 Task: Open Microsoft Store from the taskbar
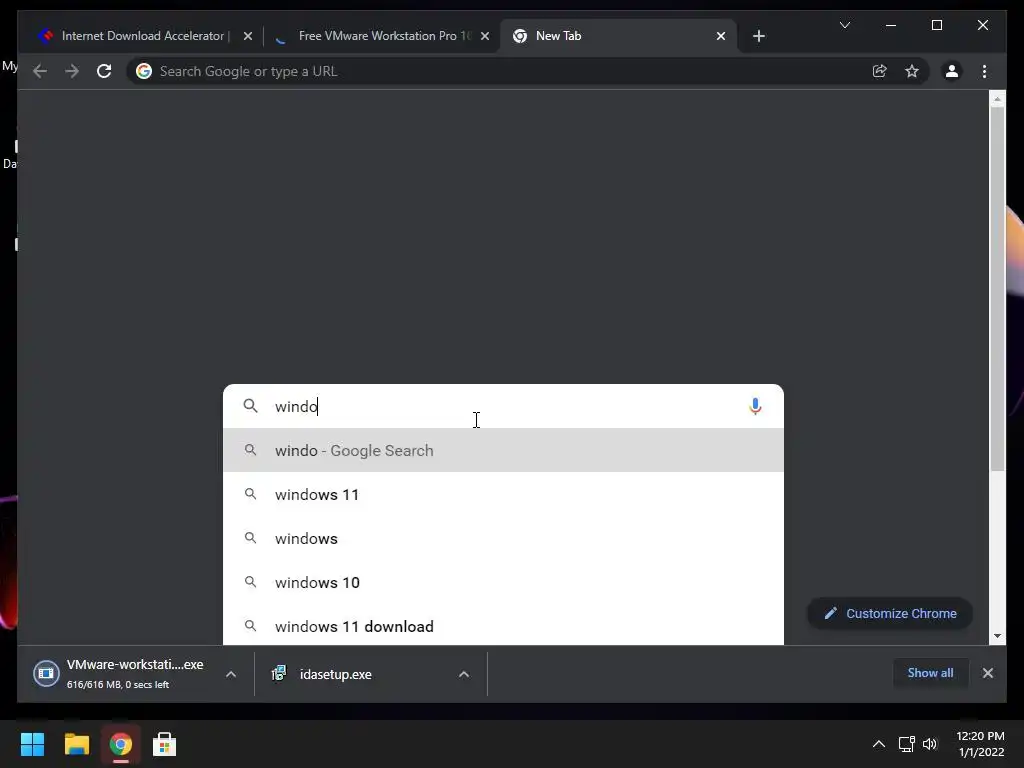tap(165, 744)
